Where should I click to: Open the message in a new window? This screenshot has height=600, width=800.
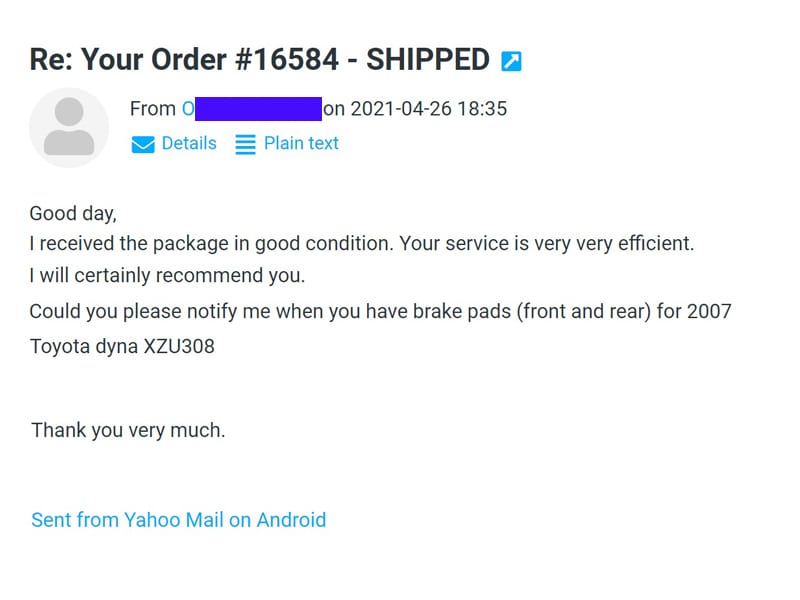click(x=511, y=61)
